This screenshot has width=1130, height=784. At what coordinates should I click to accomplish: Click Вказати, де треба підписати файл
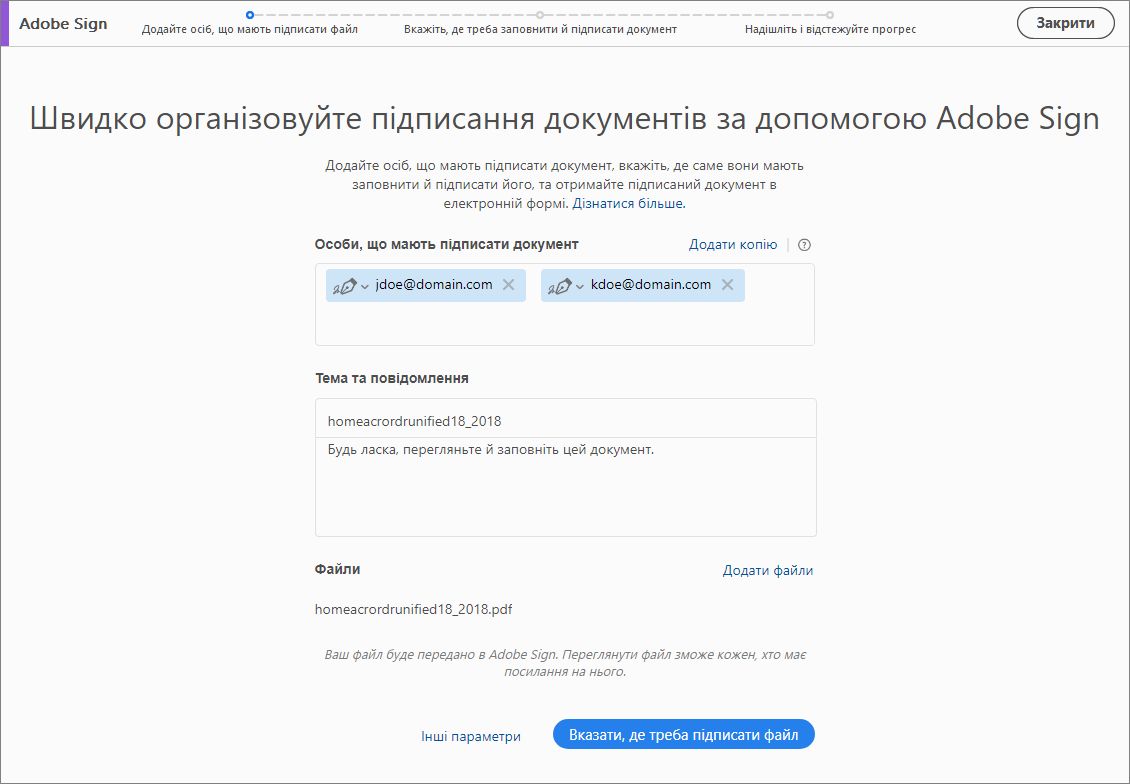pyautogui.click(x=683, y=733)
